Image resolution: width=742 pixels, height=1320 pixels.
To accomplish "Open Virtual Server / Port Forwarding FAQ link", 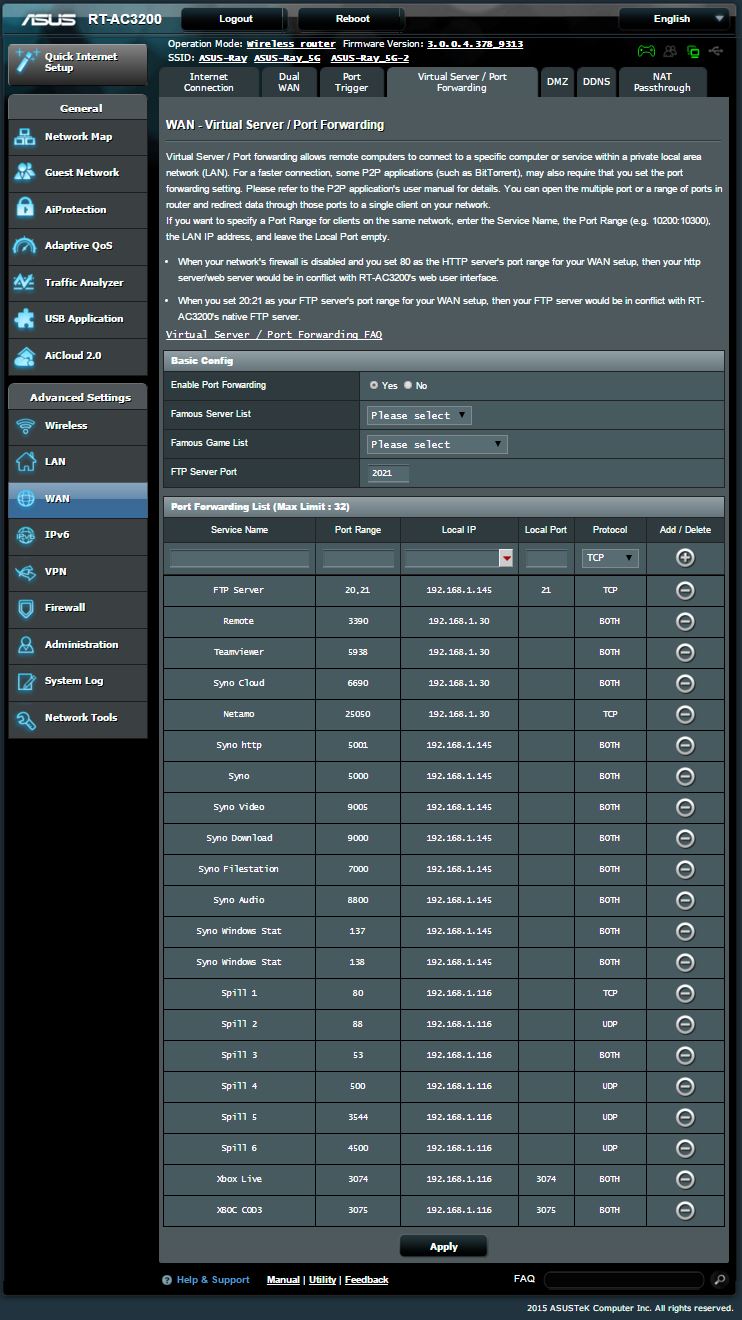I will (274, 335).
